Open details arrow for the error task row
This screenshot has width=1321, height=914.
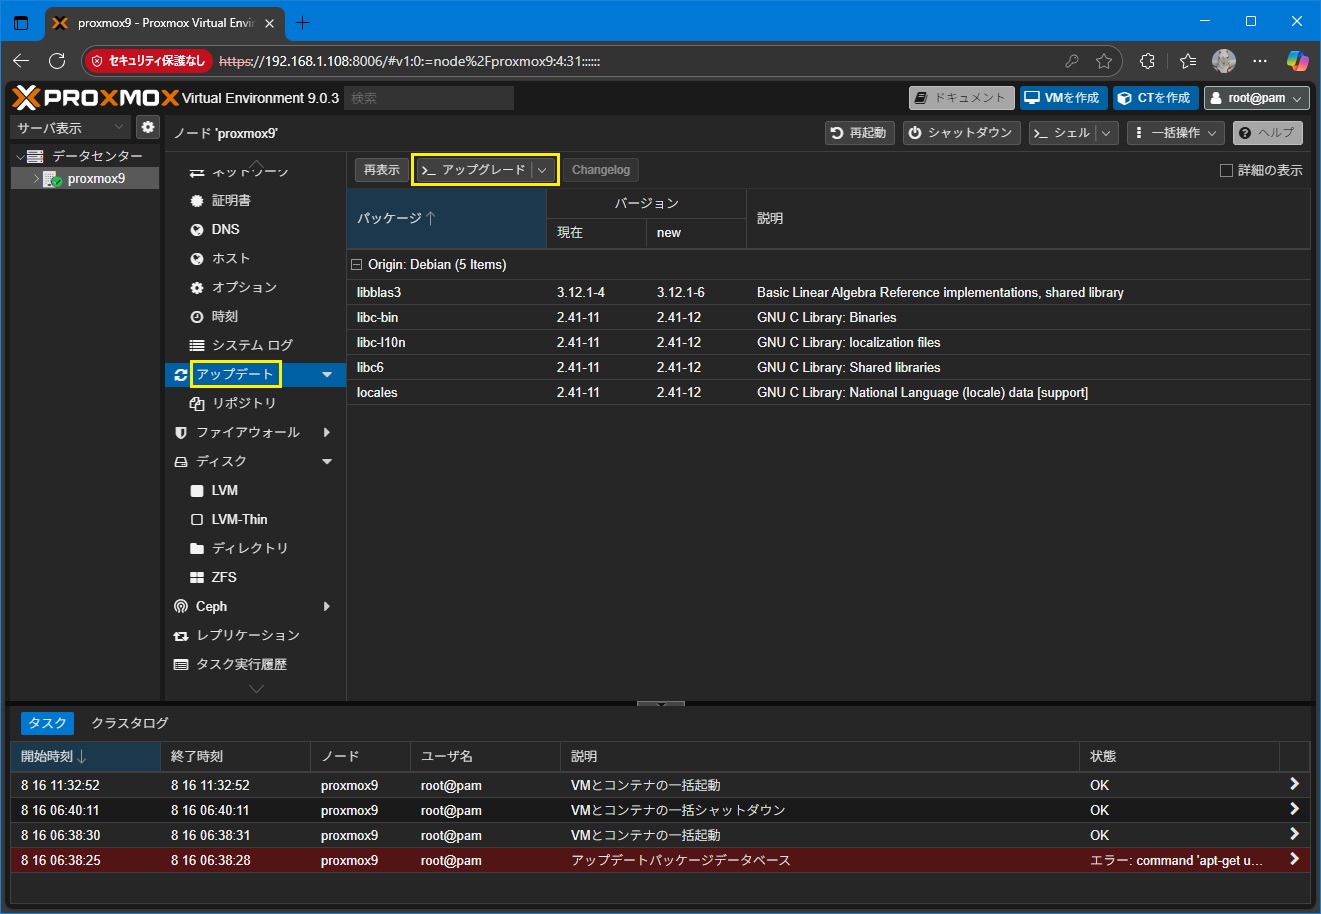pyautogui.click(x=1294, y=859)
